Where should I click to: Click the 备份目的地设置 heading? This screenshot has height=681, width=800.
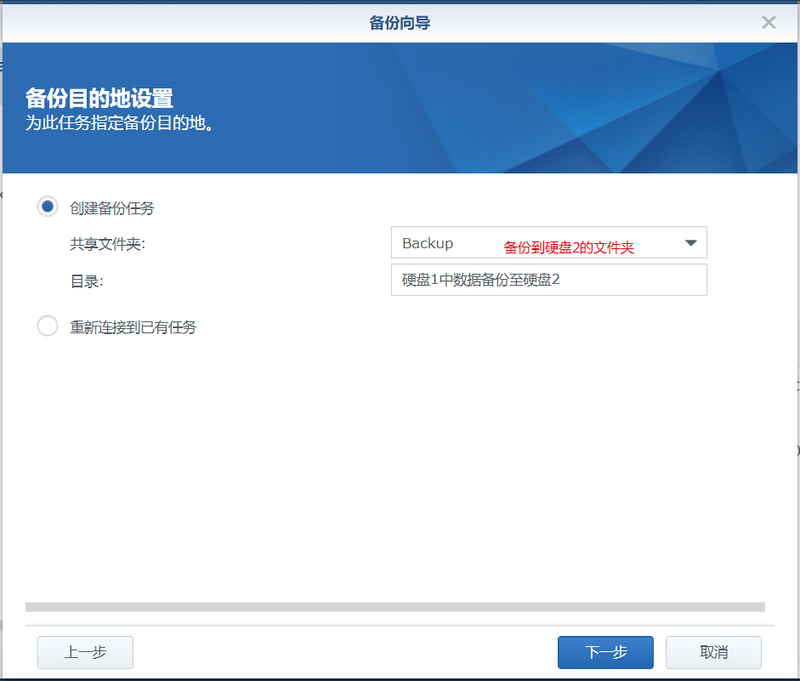(99, 98)
